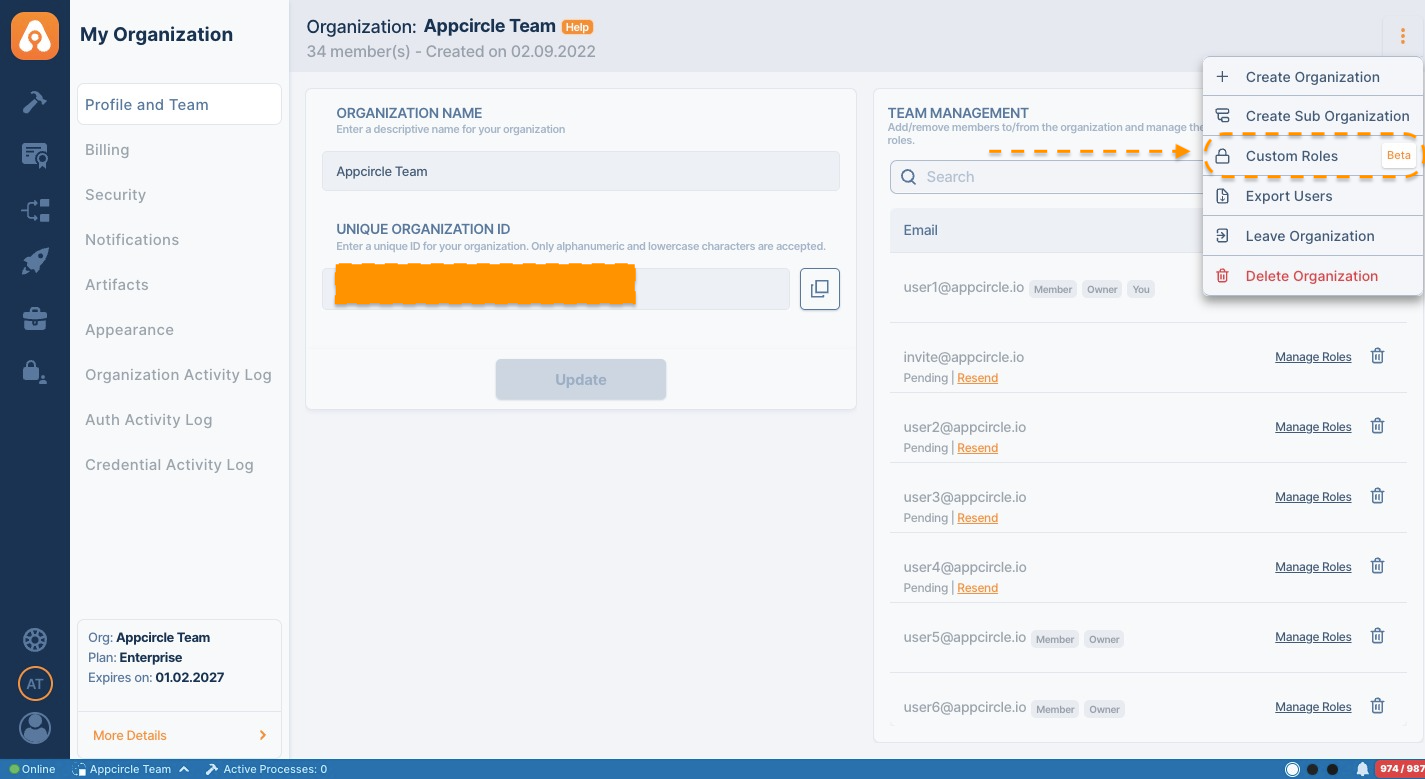Click the Active Processes status entry

[x=267, y=769]
